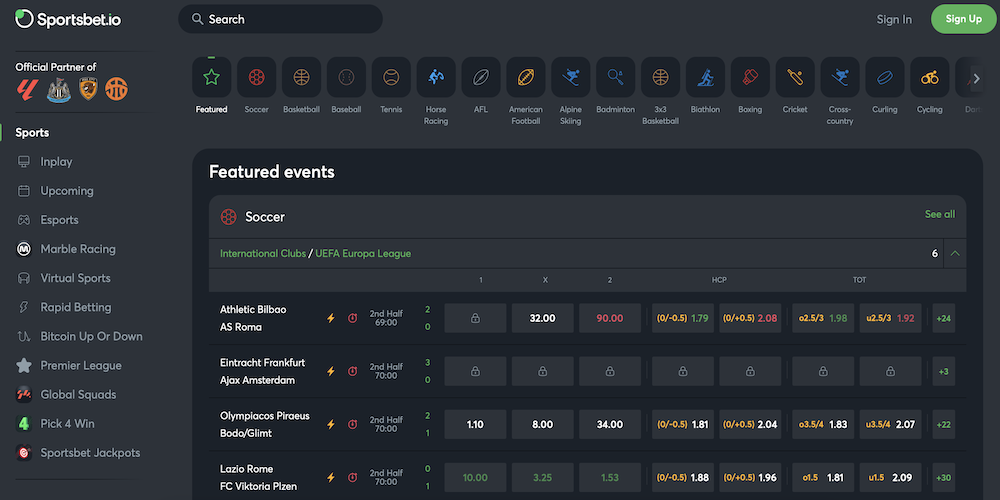Open Marble Racing from the sidebar
The width and height of the screenshot is (1000, 500).
(78, 249)
